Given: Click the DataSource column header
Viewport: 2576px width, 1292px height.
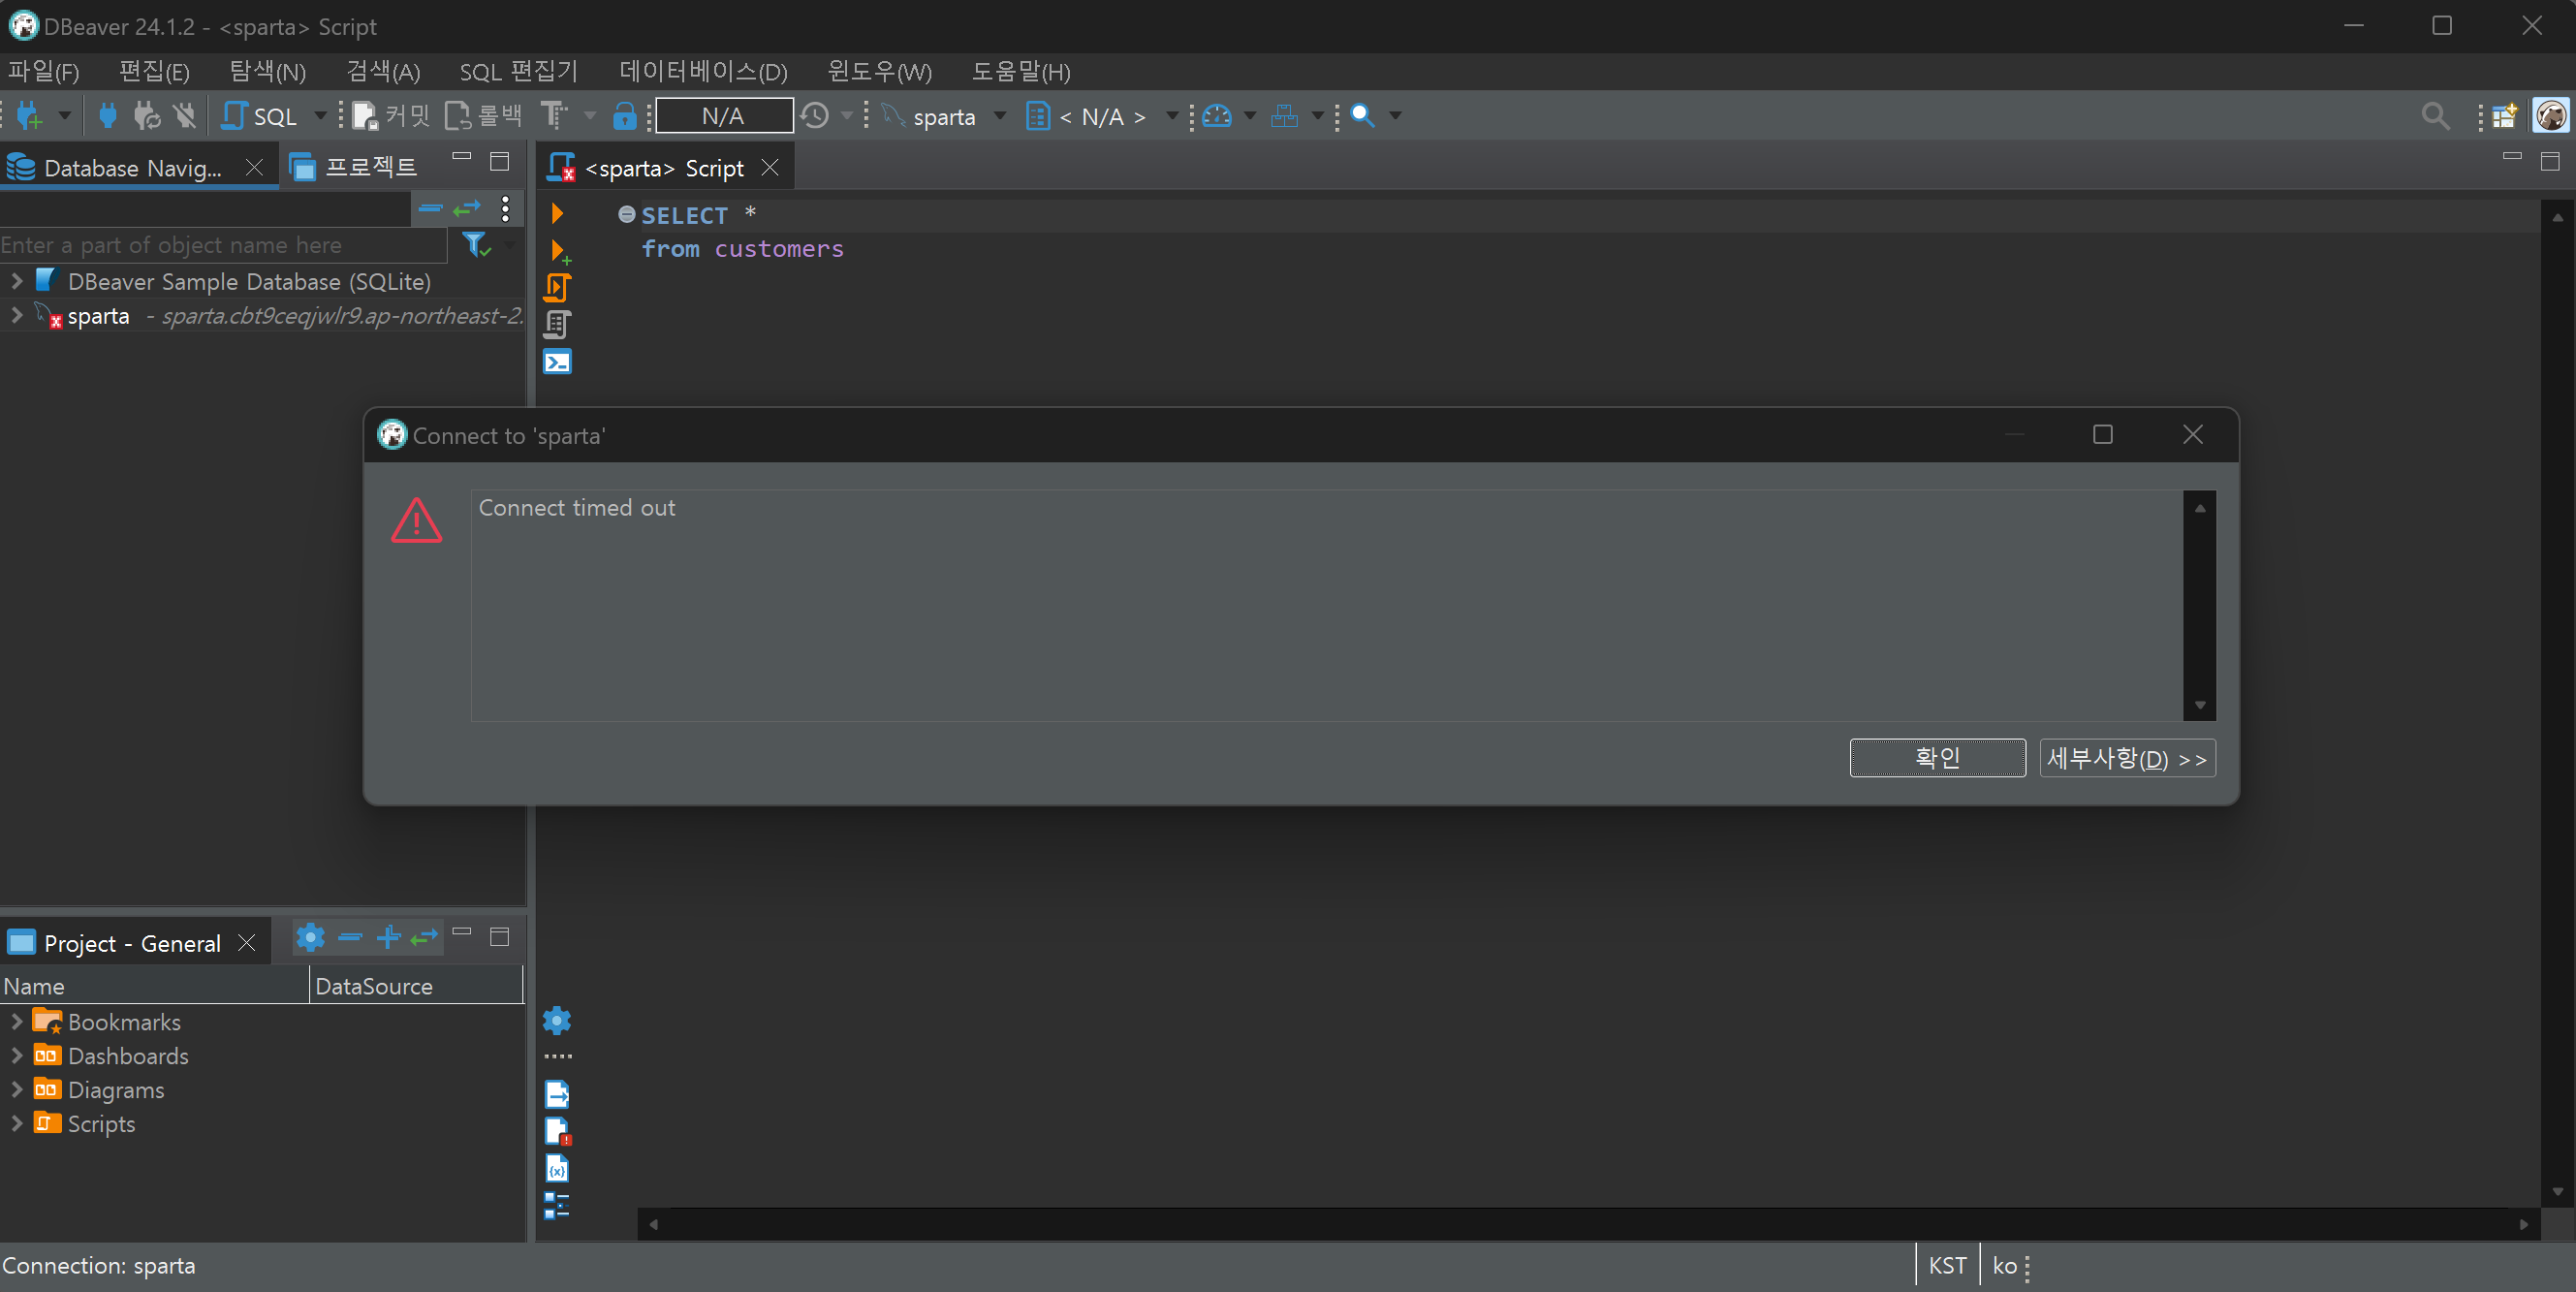Looking at the screenshot, I should click(x=416, y=986).
